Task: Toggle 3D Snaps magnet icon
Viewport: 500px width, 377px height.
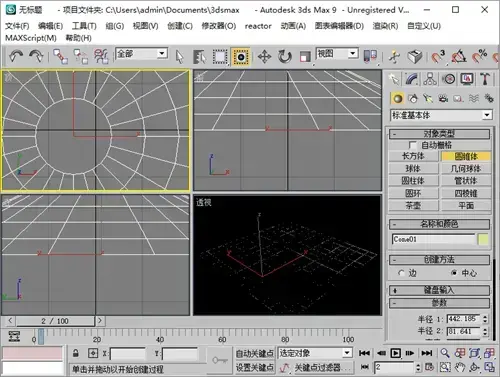Action: (x=438, y=56)
